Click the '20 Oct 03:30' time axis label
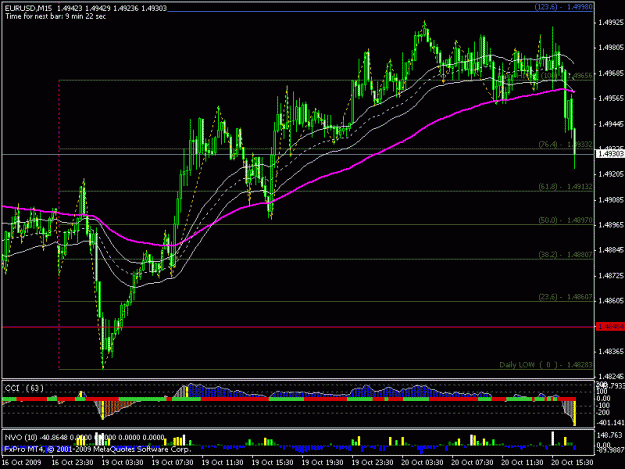 click(x=422, y=462)
